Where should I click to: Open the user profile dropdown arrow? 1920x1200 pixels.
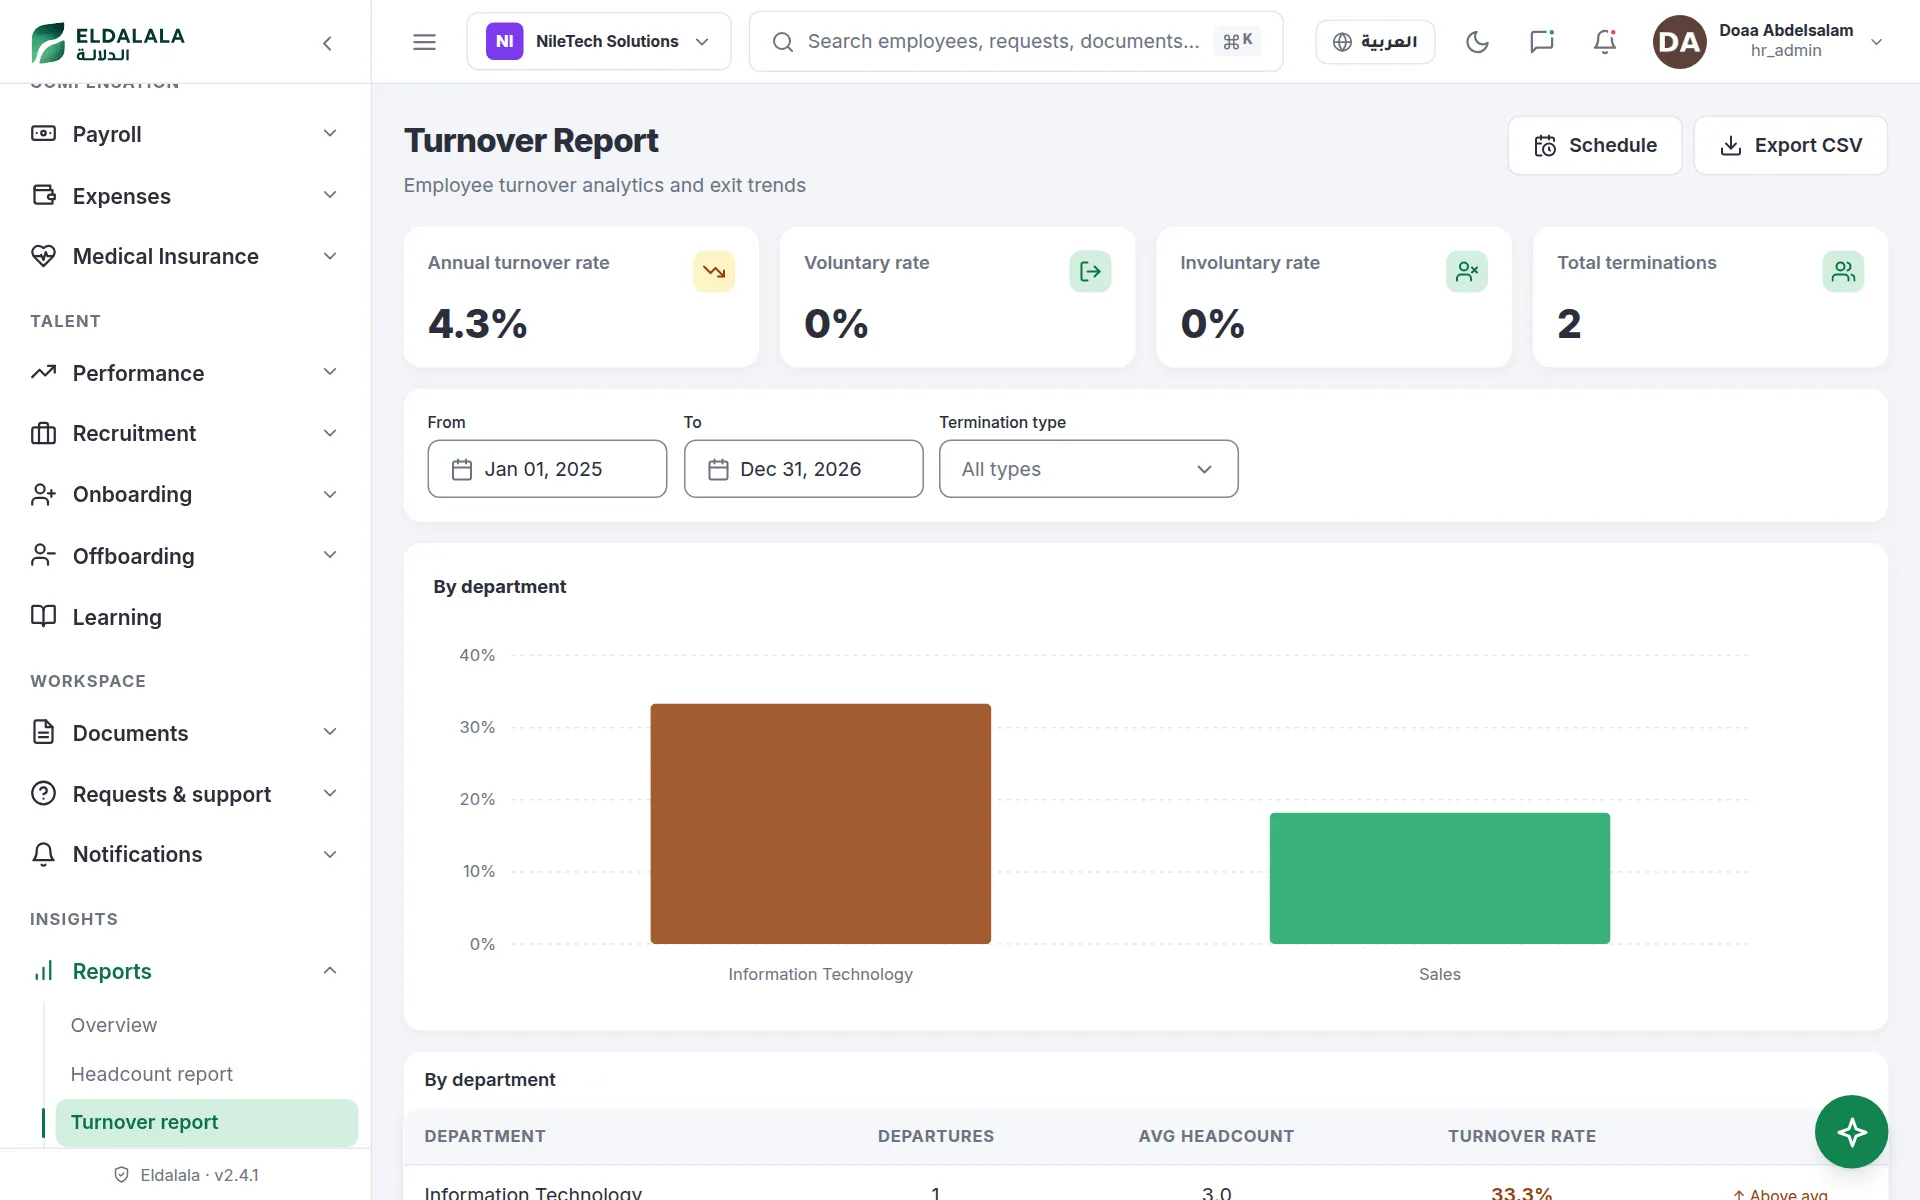coord(1876,42)
